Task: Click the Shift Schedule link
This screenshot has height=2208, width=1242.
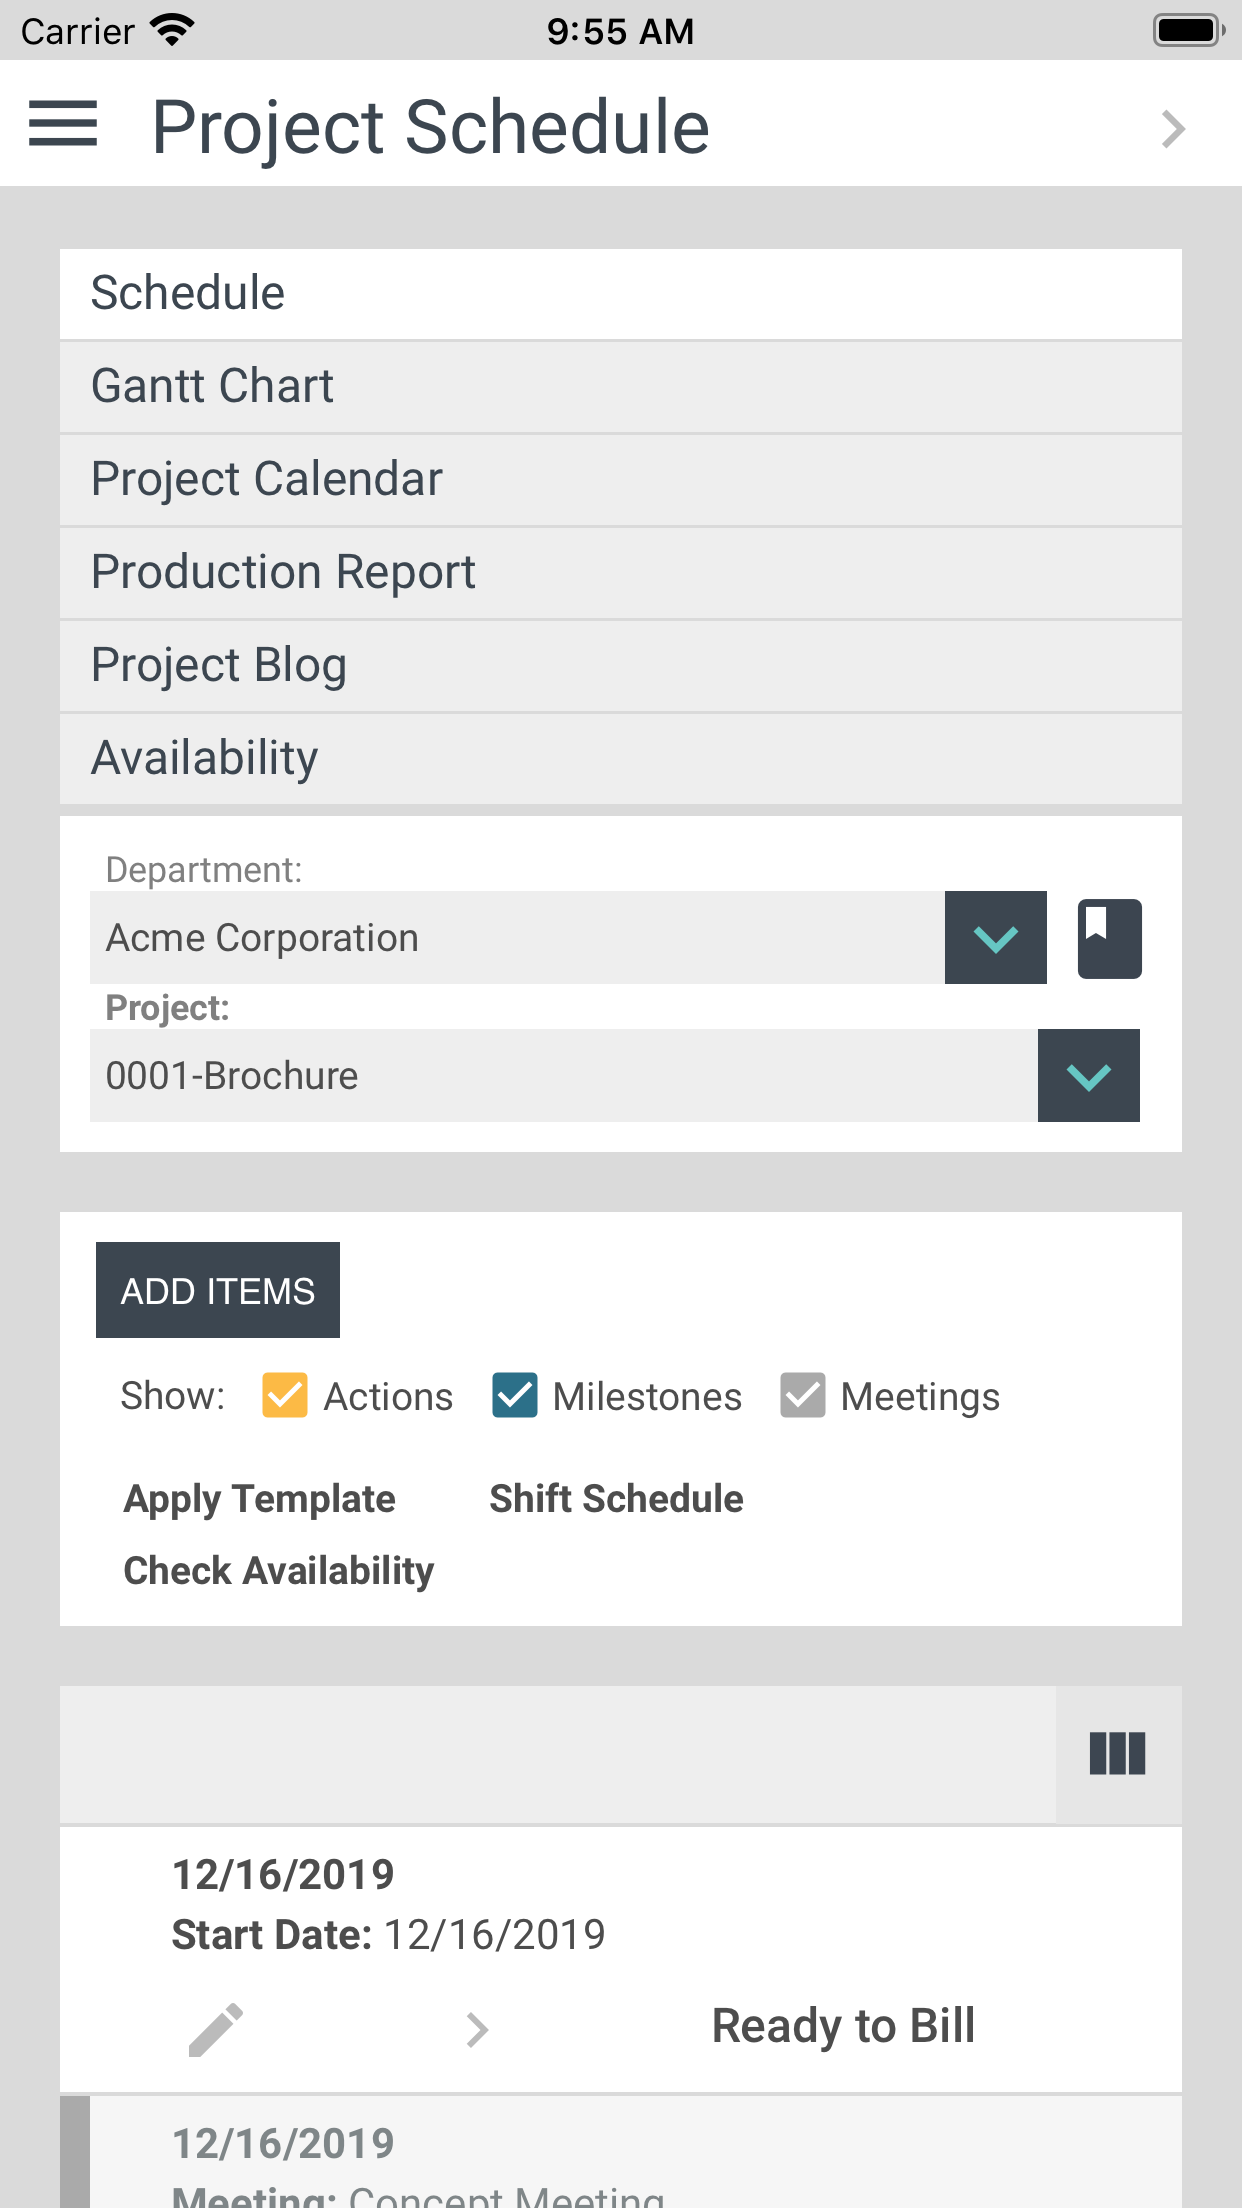Action: [616, 1499]
